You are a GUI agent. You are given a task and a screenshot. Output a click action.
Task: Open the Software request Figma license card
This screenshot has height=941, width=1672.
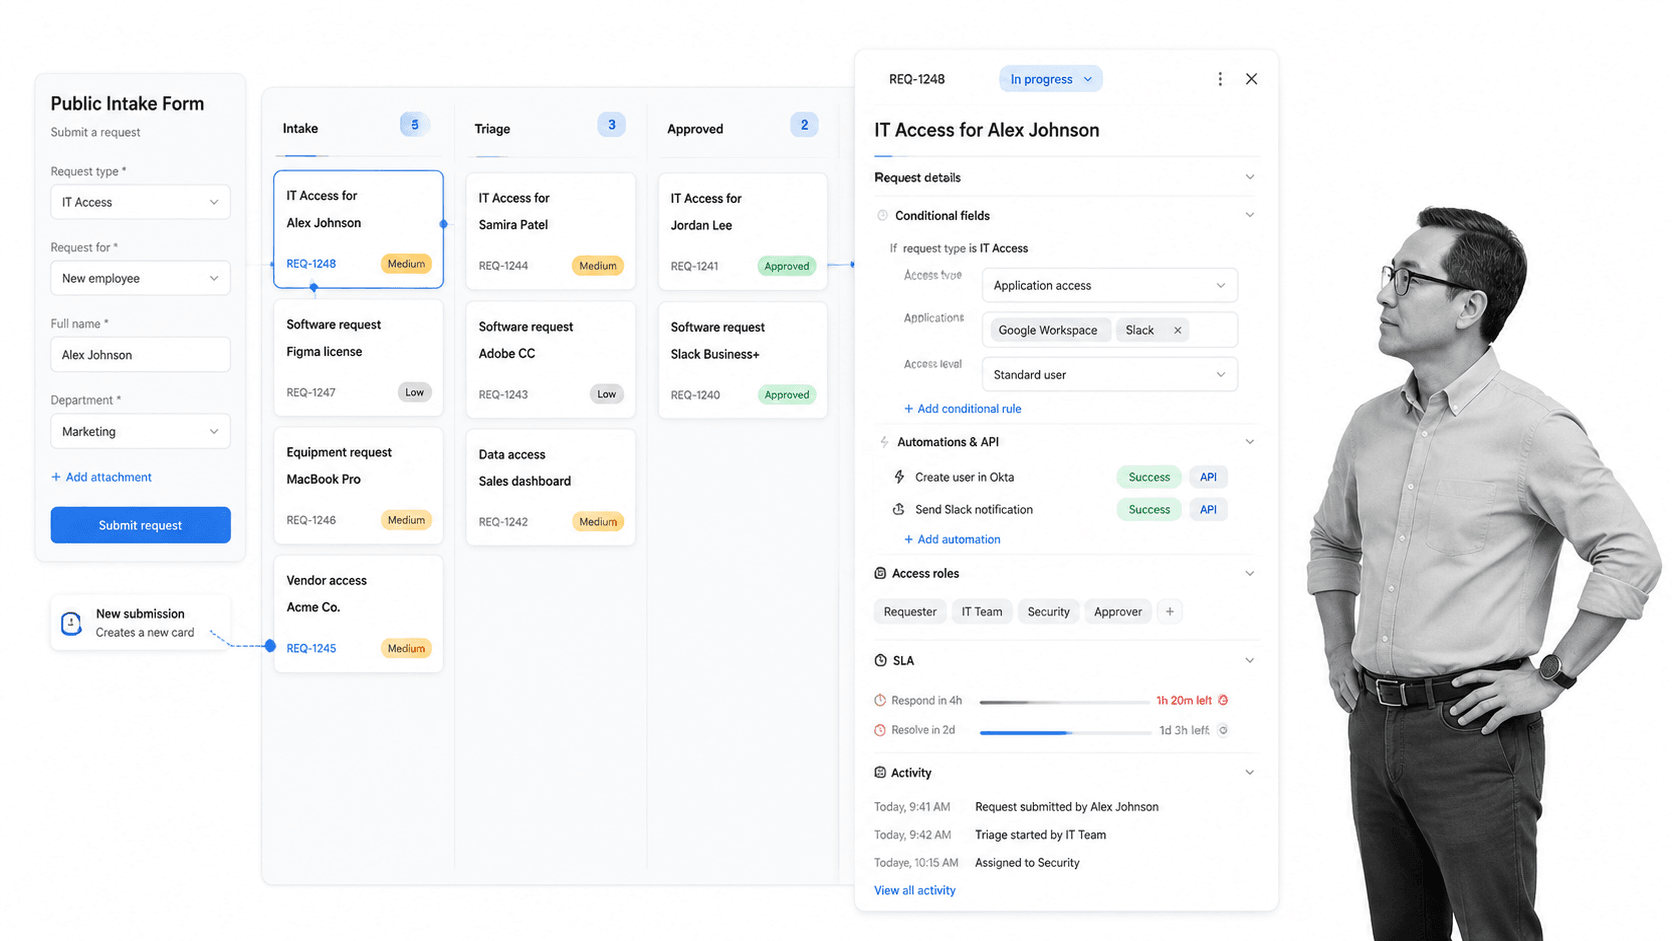point(358,358)
